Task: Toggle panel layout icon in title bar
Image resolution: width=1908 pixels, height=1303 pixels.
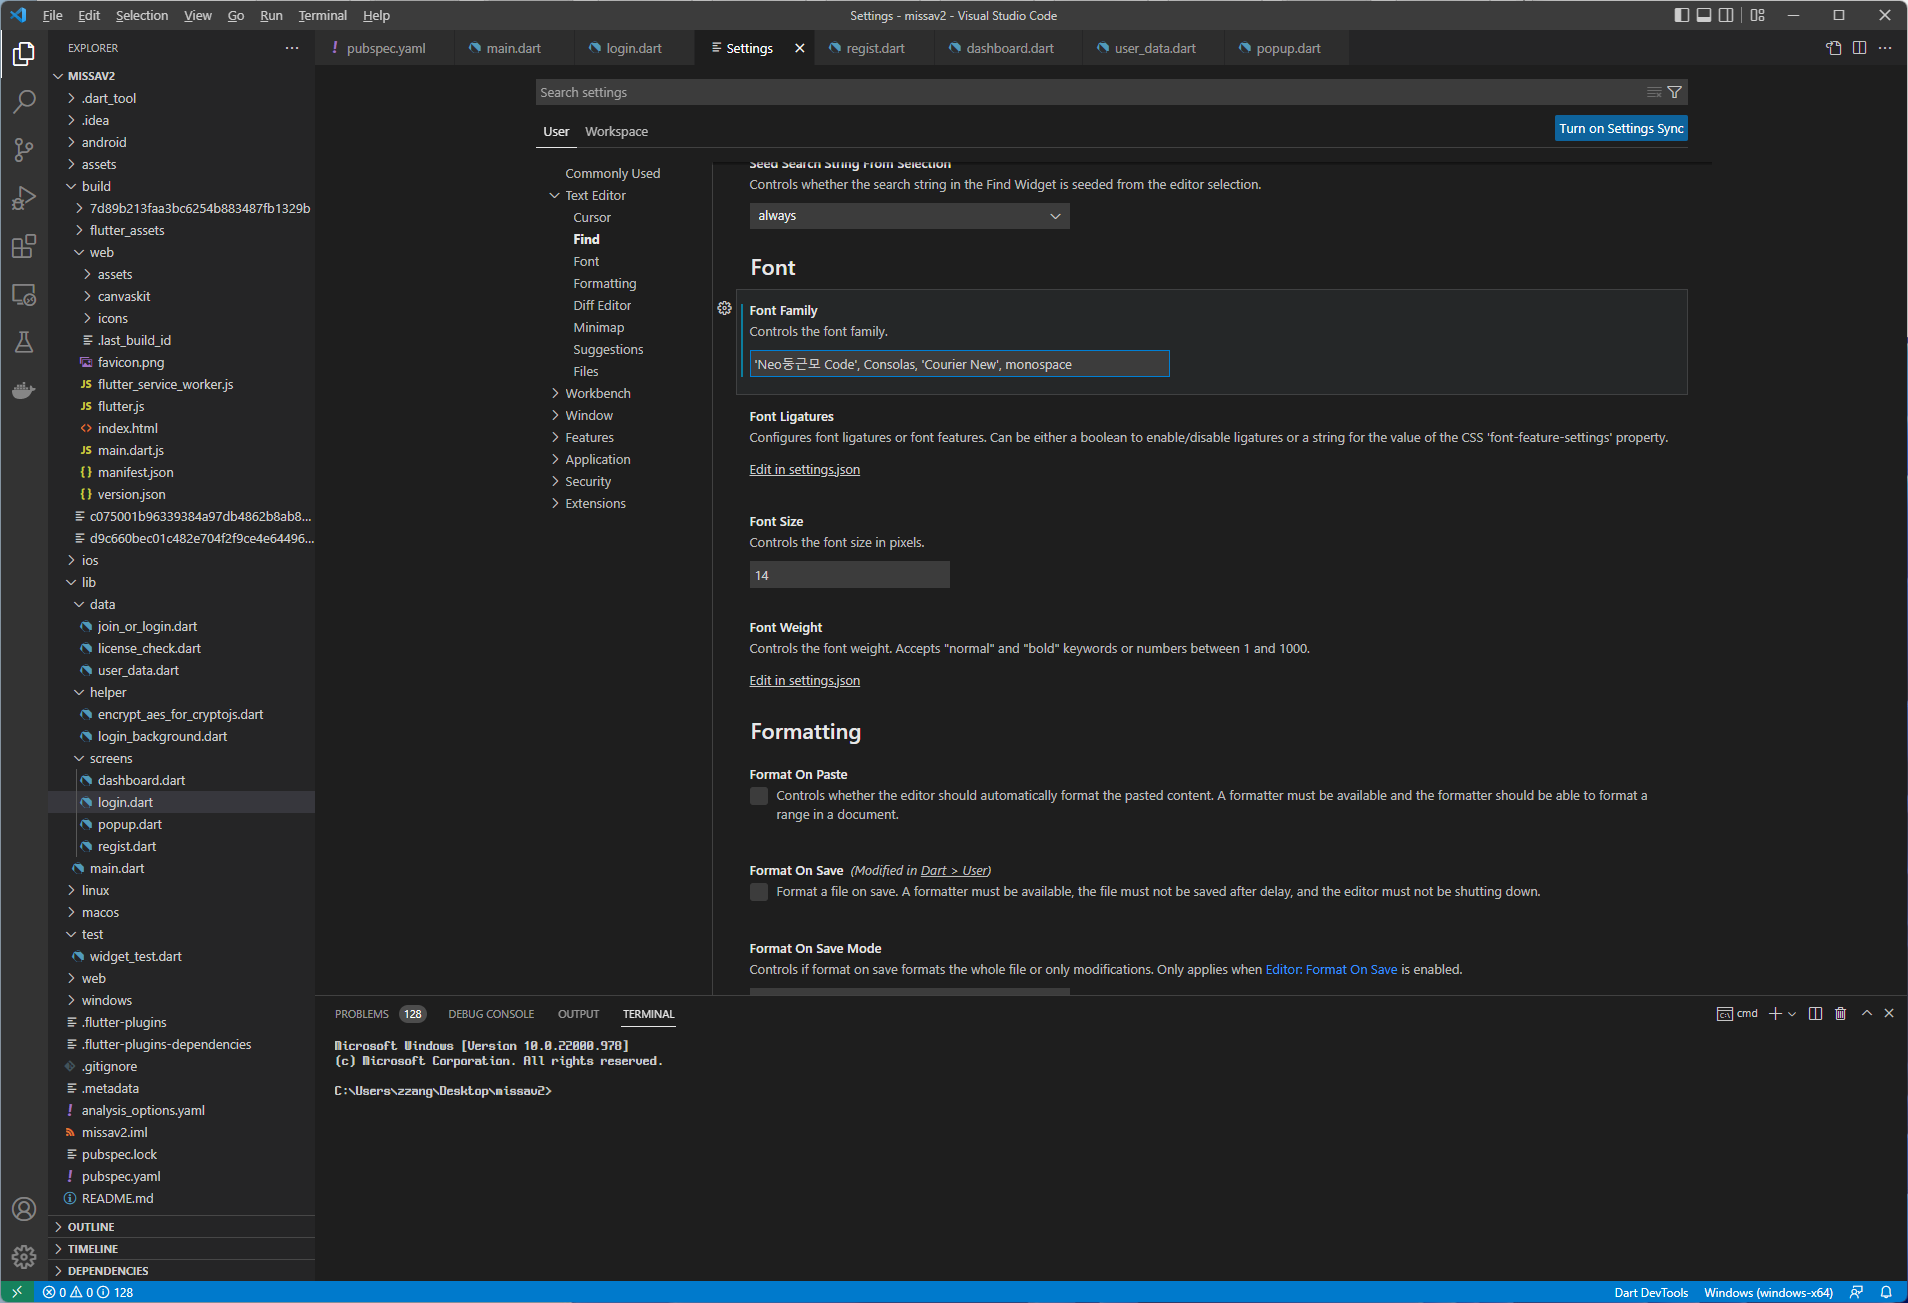Action: click(x=1704, y=15)
